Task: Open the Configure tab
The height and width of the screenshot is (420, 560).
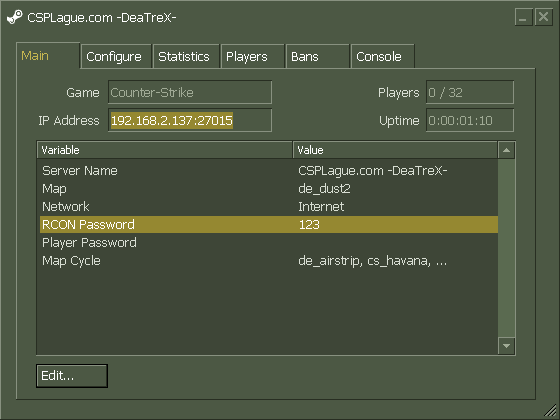Action: point(116,56)
